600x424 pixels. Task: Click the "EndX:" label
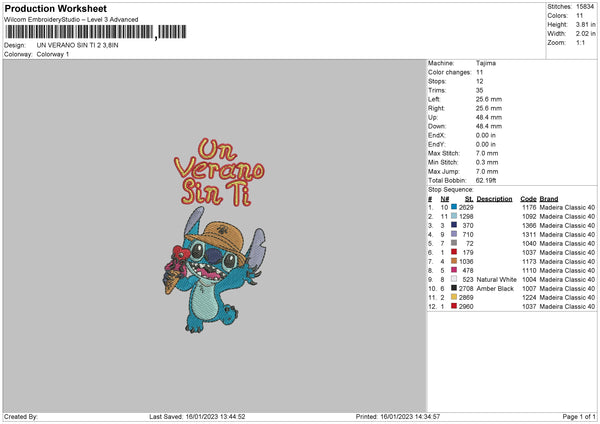437,135
